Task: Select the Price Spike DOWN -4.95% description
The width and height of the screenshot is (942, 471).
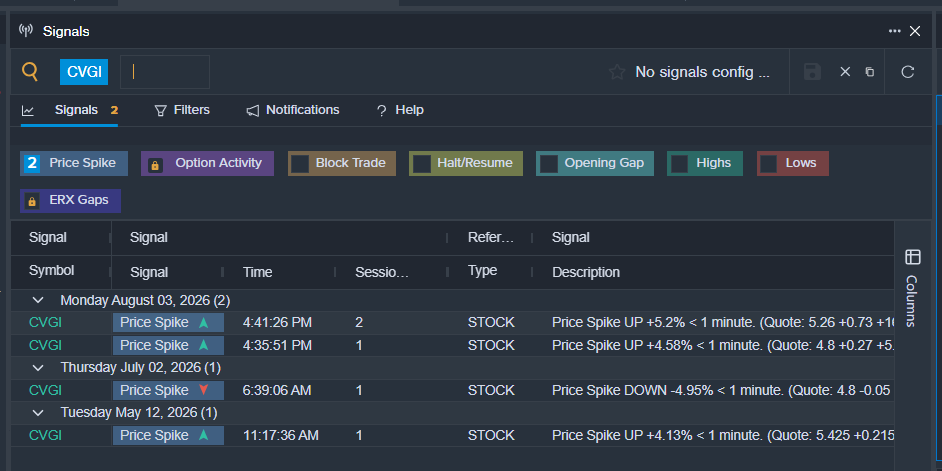Action: pyautogui.click(x=723, y=390)
